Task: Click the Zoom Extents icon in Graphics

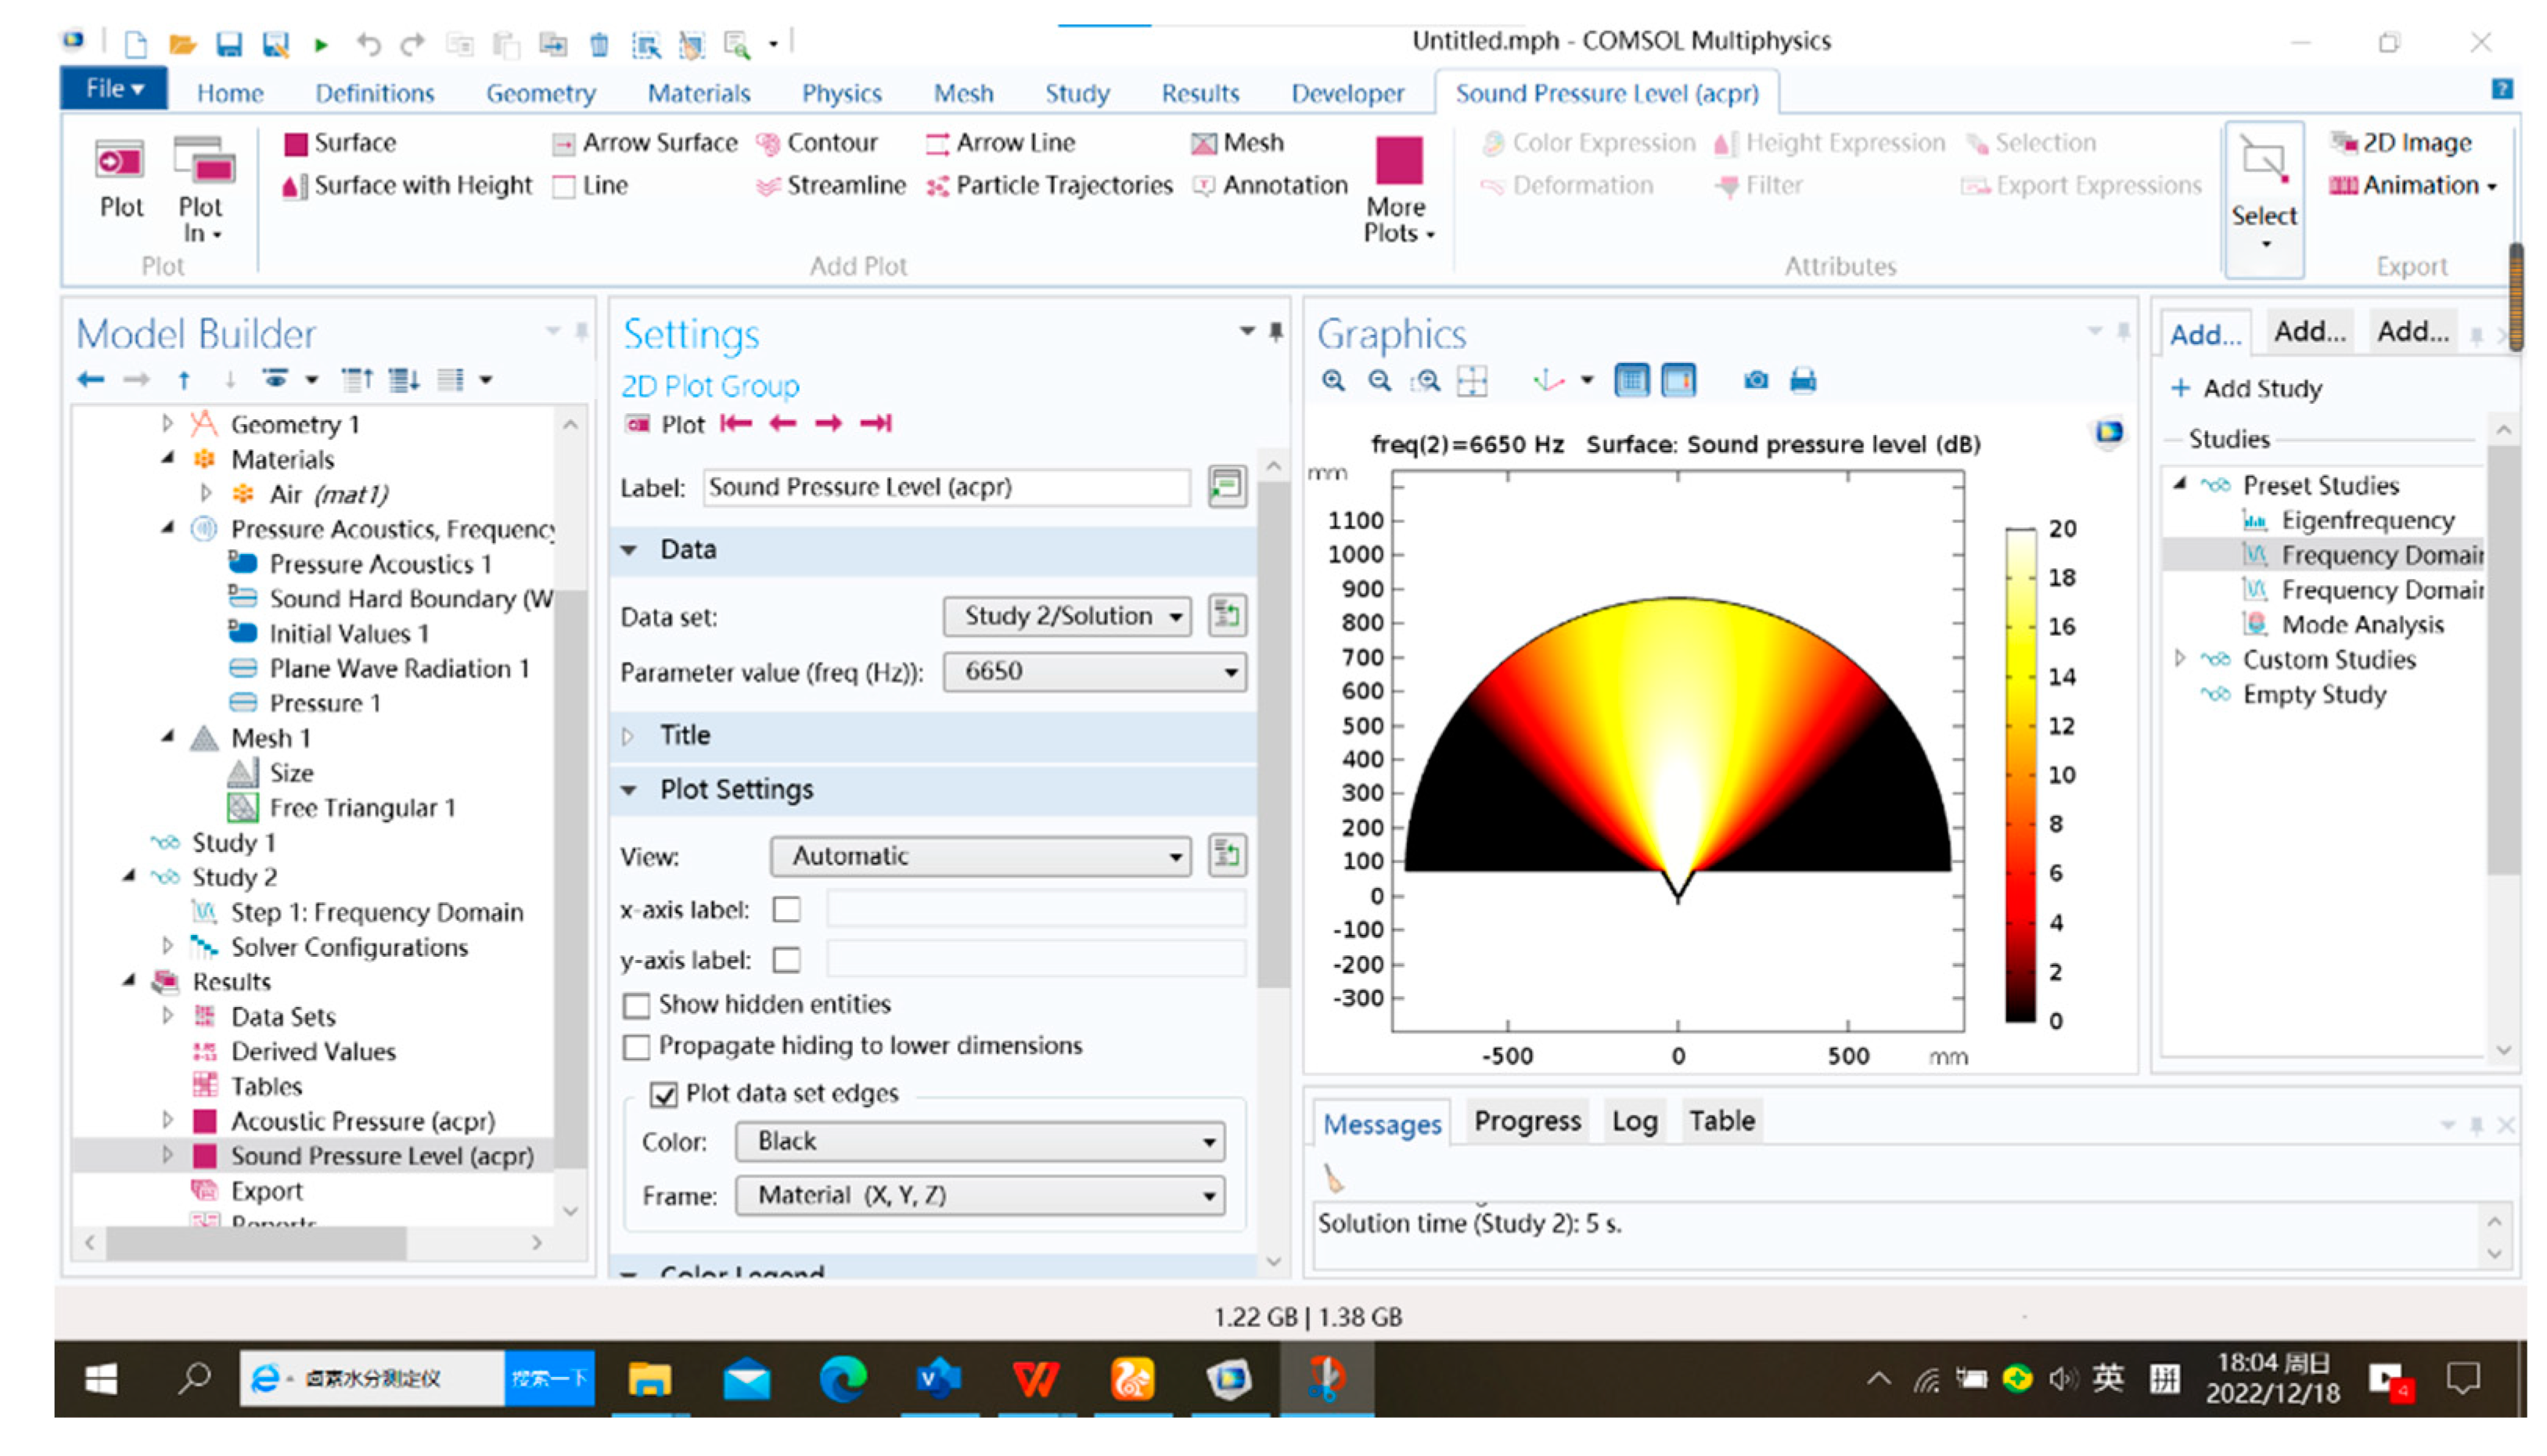Action: click(x=1471, y=381)
